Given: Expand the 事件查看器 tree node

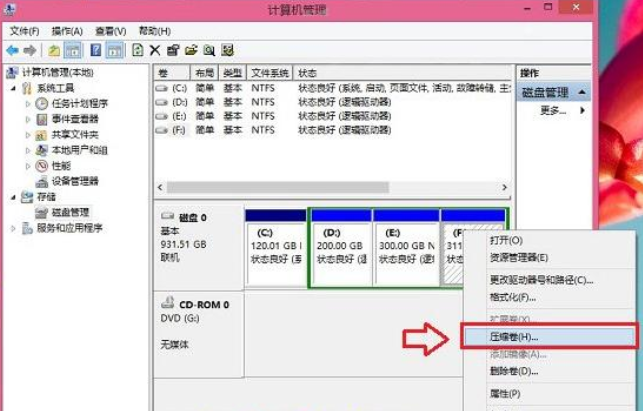Looking at the screenshot, I should tap(28, 119).
